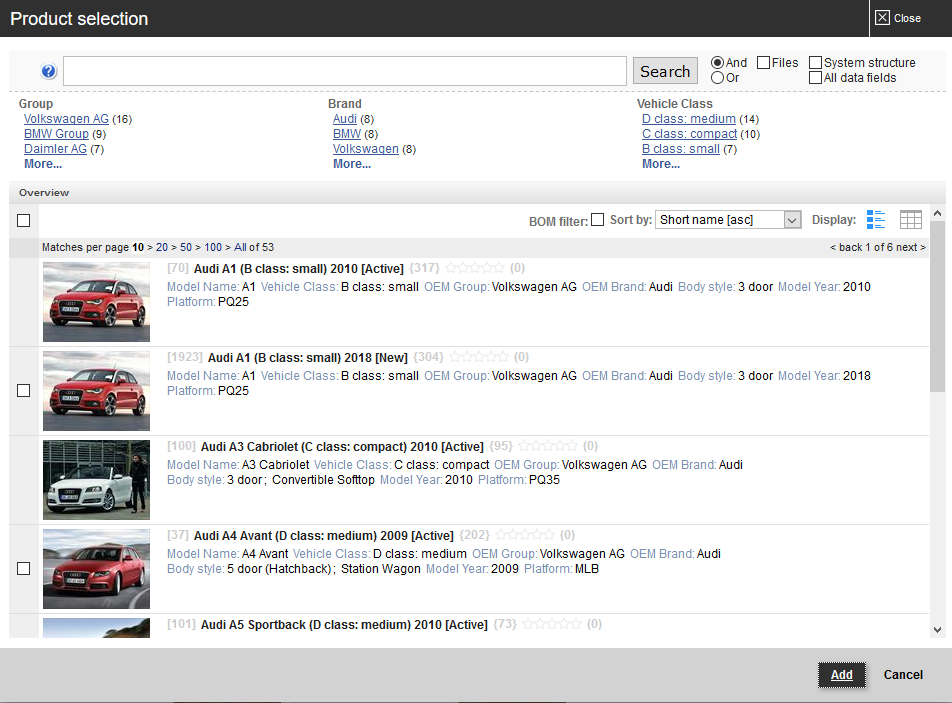The image size is (952, 703).
Task: Filter by Volkswagen brand
Action: [x=366, y=149]
